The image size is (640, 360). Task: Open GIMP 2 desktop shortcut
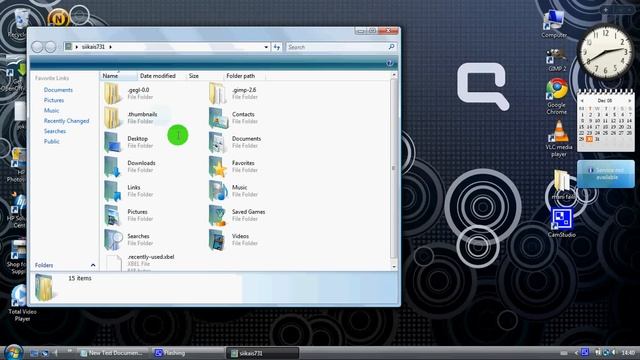(556, 56)
